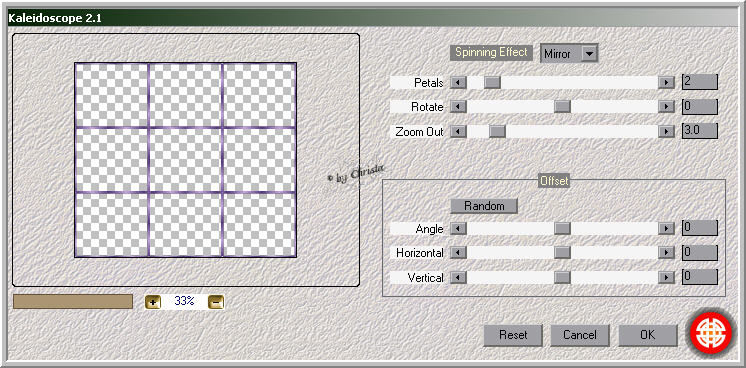The image size is (746, 368).
Task: Click the Cancel button
Action: (x=580, y=335)
